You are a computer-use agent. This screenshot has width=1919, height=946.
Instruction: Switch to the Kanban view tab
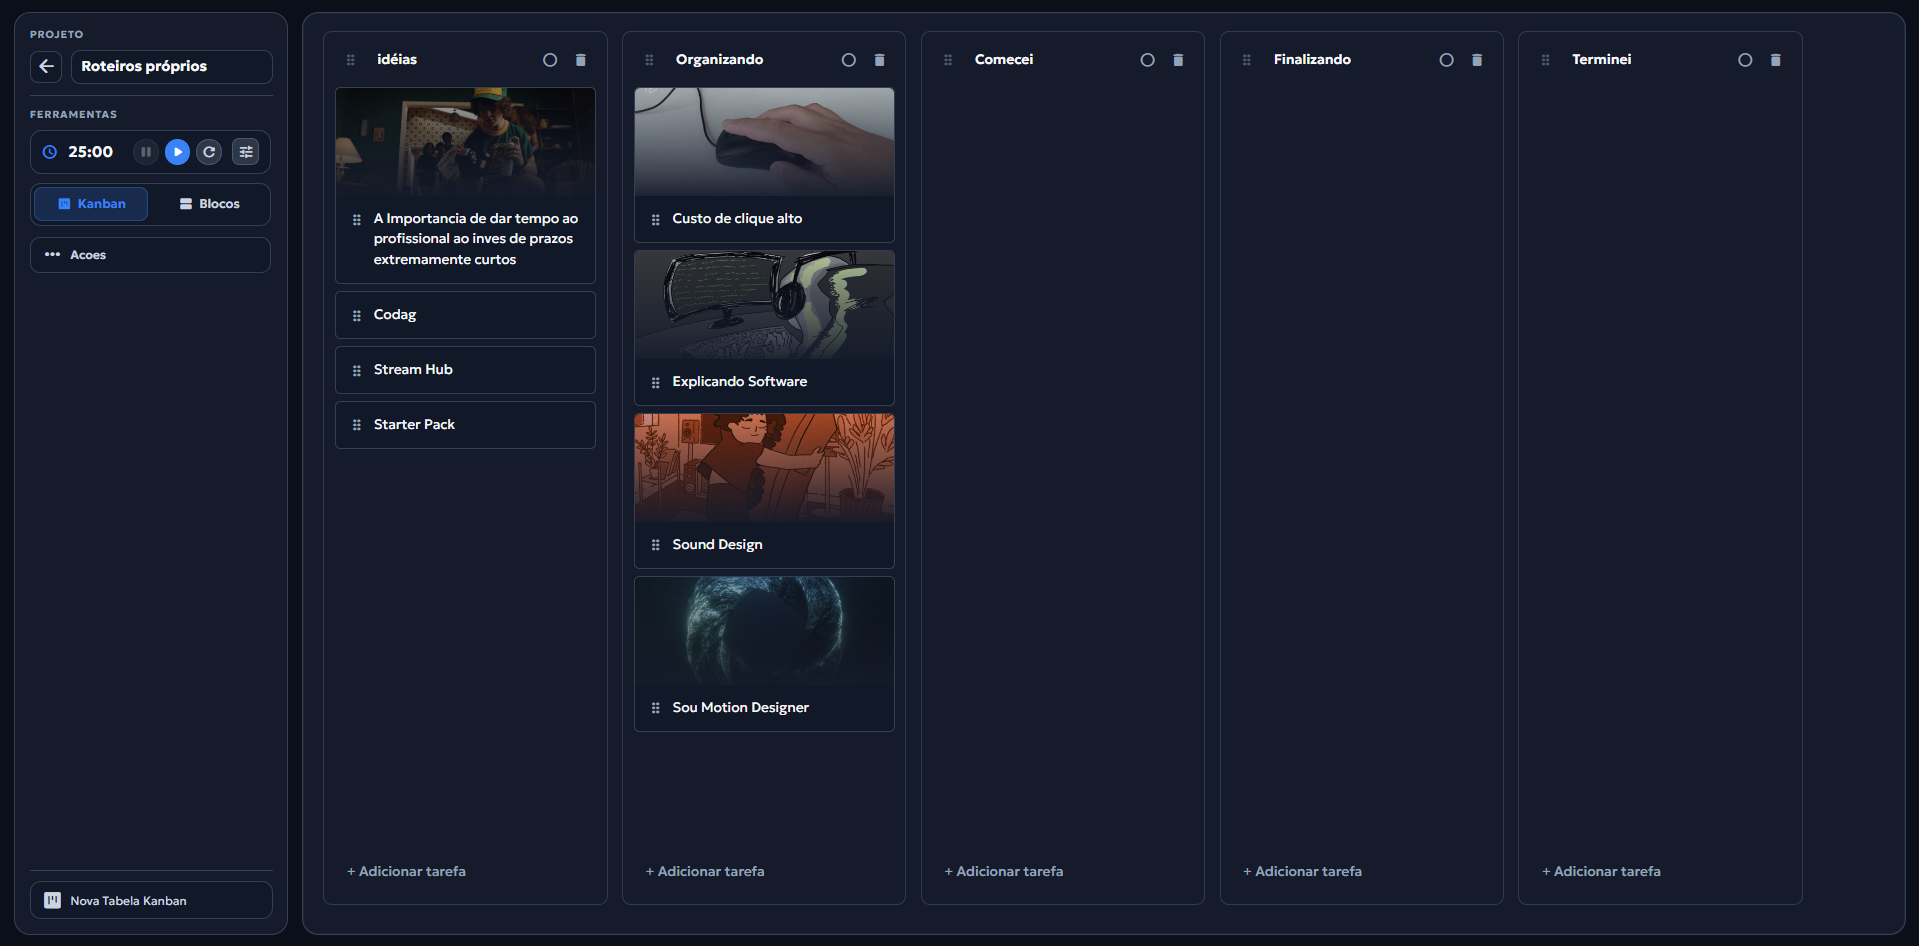pyautogui.click(x=91, y=204)
